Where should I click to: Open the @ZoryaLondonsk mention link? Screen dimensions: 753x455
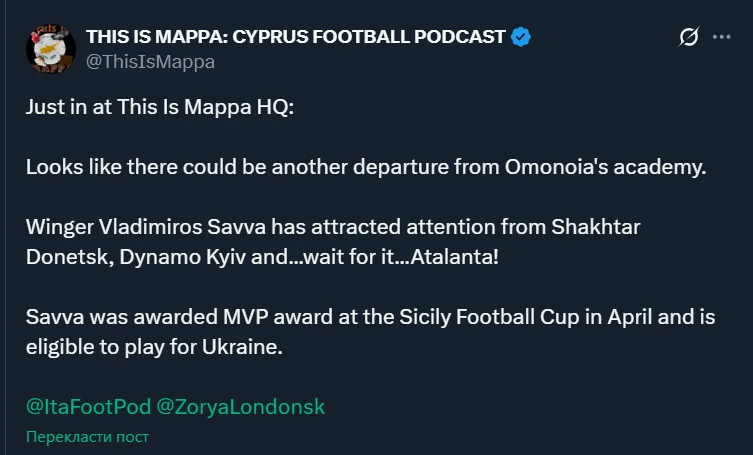coord(241,407)
